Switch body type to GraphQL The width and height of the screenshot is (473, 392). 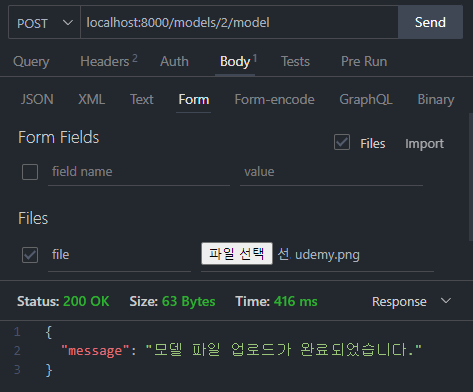[x=366, y=99]
